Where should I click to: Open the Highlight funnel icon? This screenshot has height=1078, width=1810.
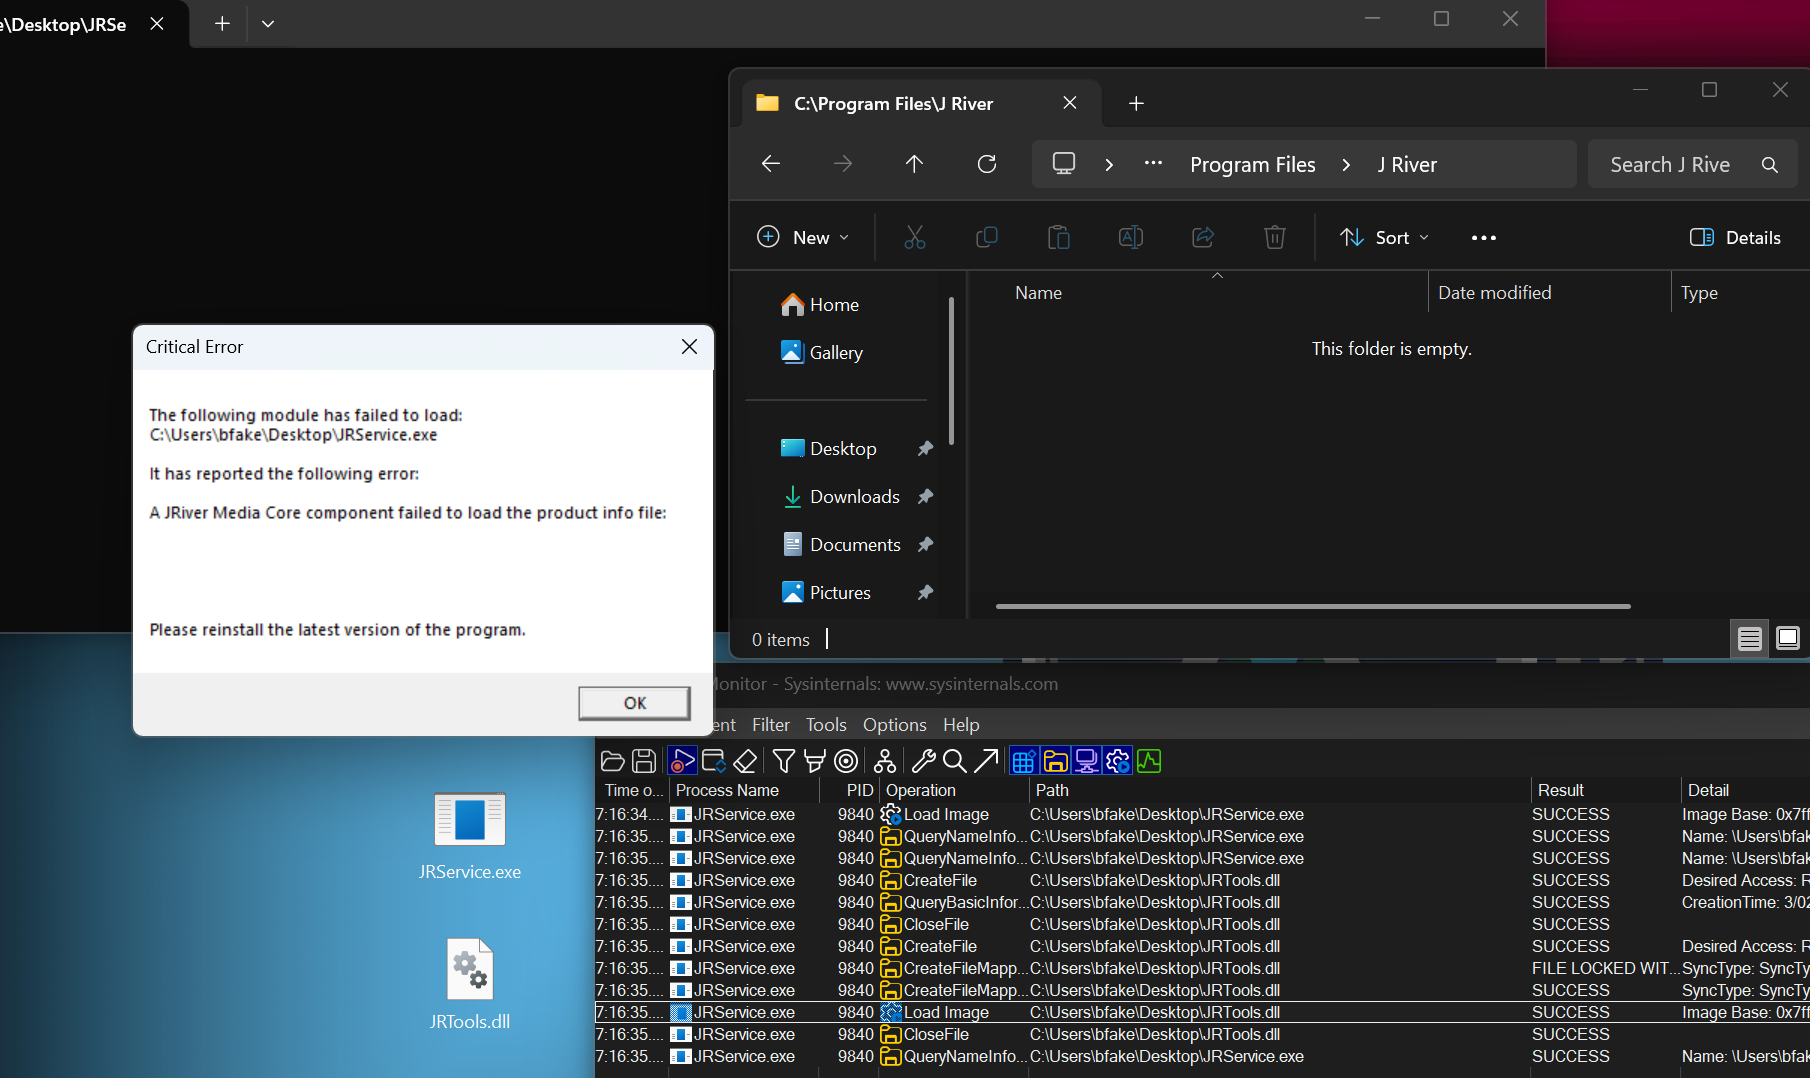pos(813,761)
